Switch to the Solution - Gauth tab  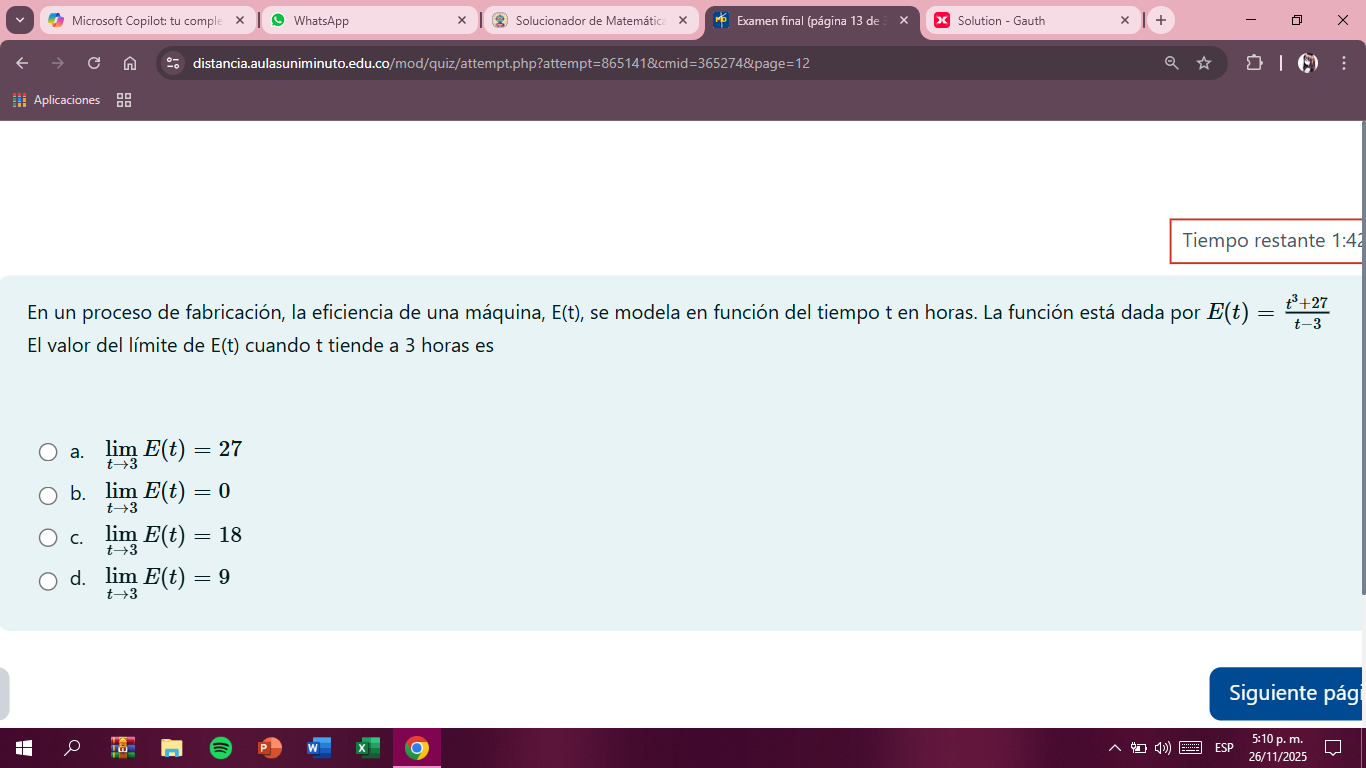[x=1030, y=20]
